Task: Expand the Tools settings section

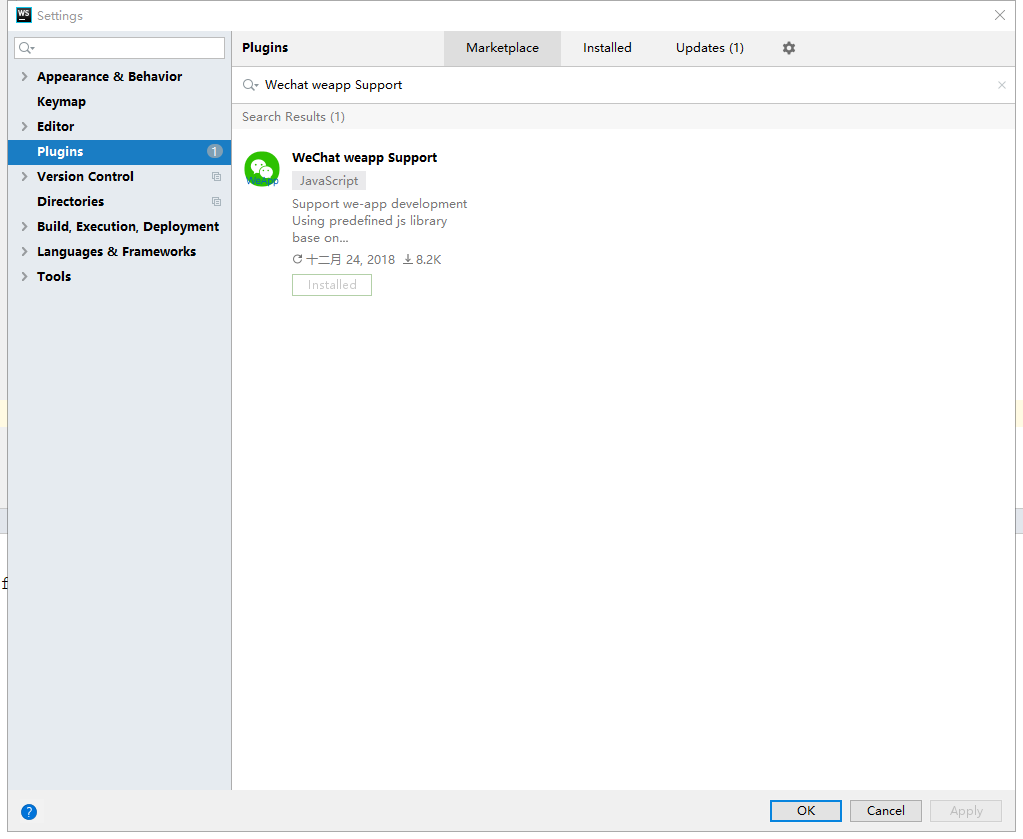Action: [24, 277]
